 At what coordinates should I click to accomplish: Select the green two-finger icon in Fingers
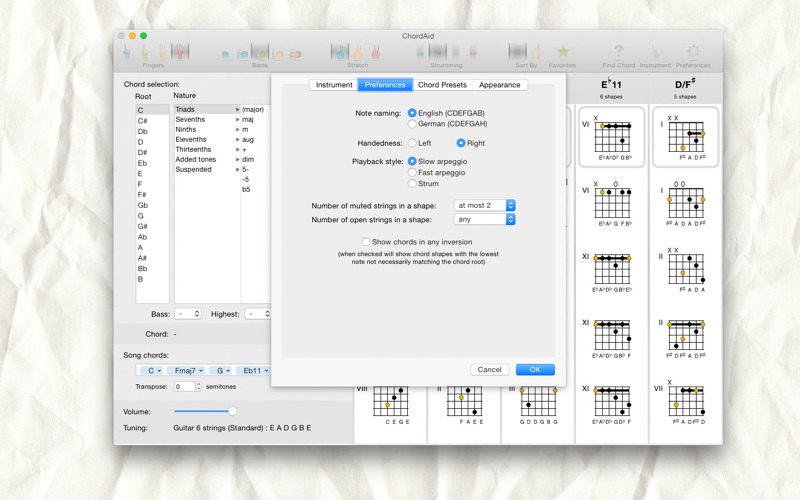(145, 52)
